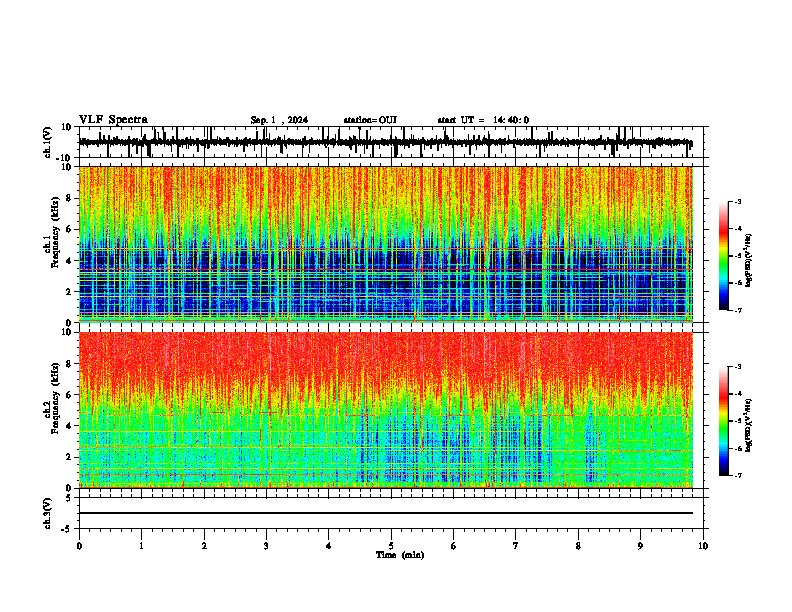
Task: Click the "-7" label below ch.2 color bar
Action: pyautogui.click(x=737, y=475)
